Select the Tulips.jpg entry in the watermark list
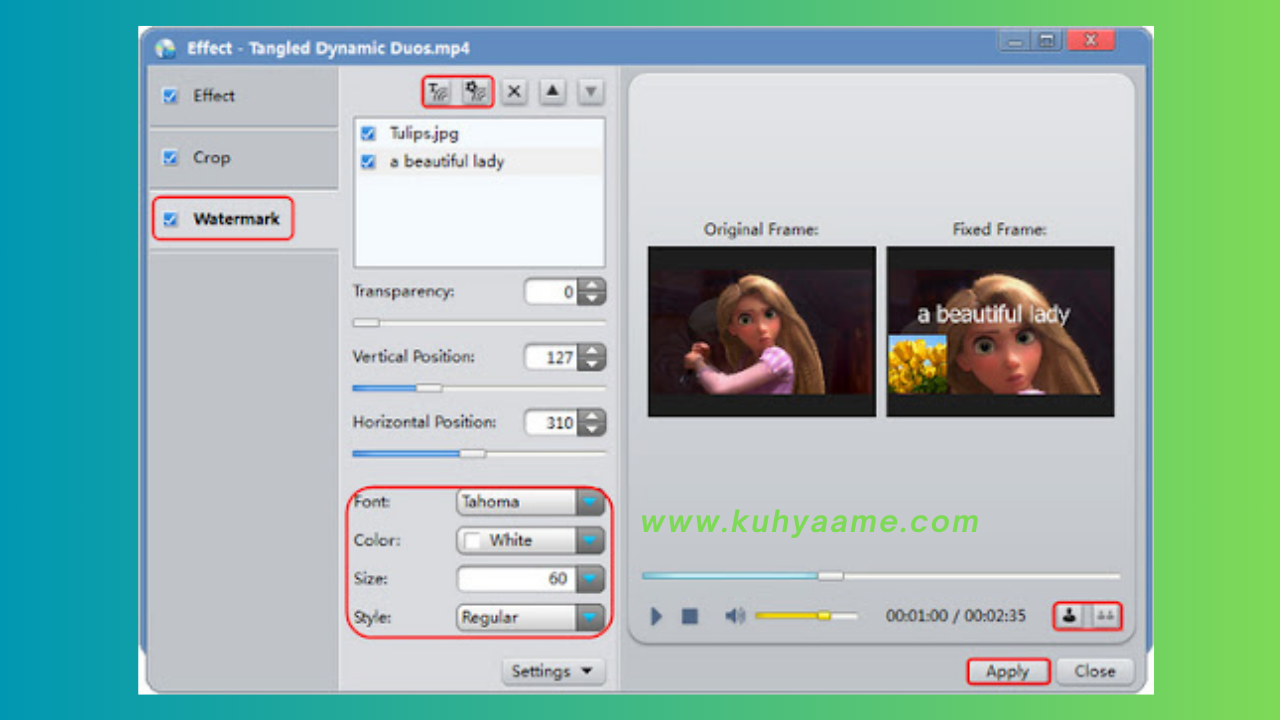 [x=480, y=133]
